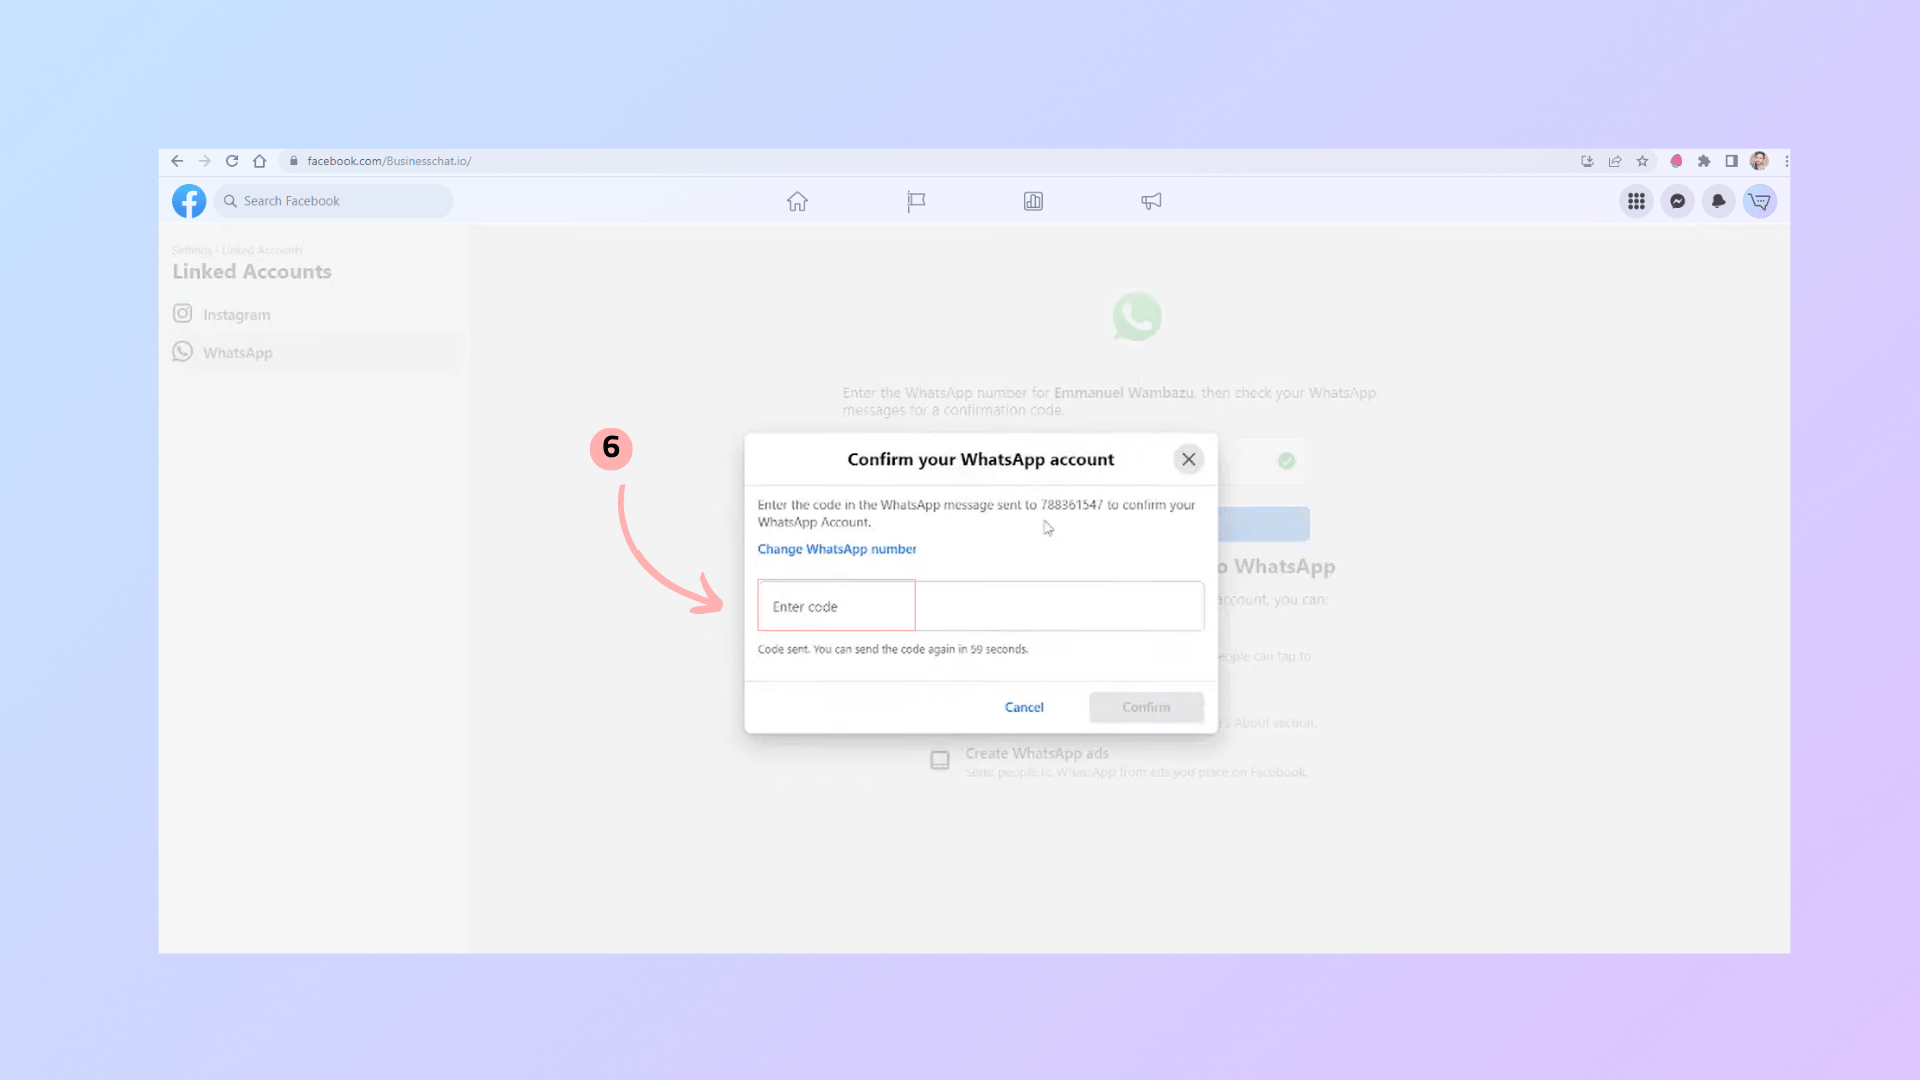Screen dimensions: 1920x1080
Task: Open the Pages flag icon
Action: [915, 201]
